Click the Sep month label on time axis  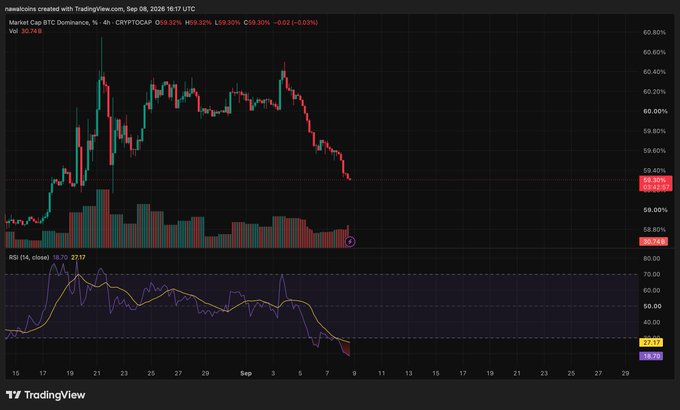[246, 374]
